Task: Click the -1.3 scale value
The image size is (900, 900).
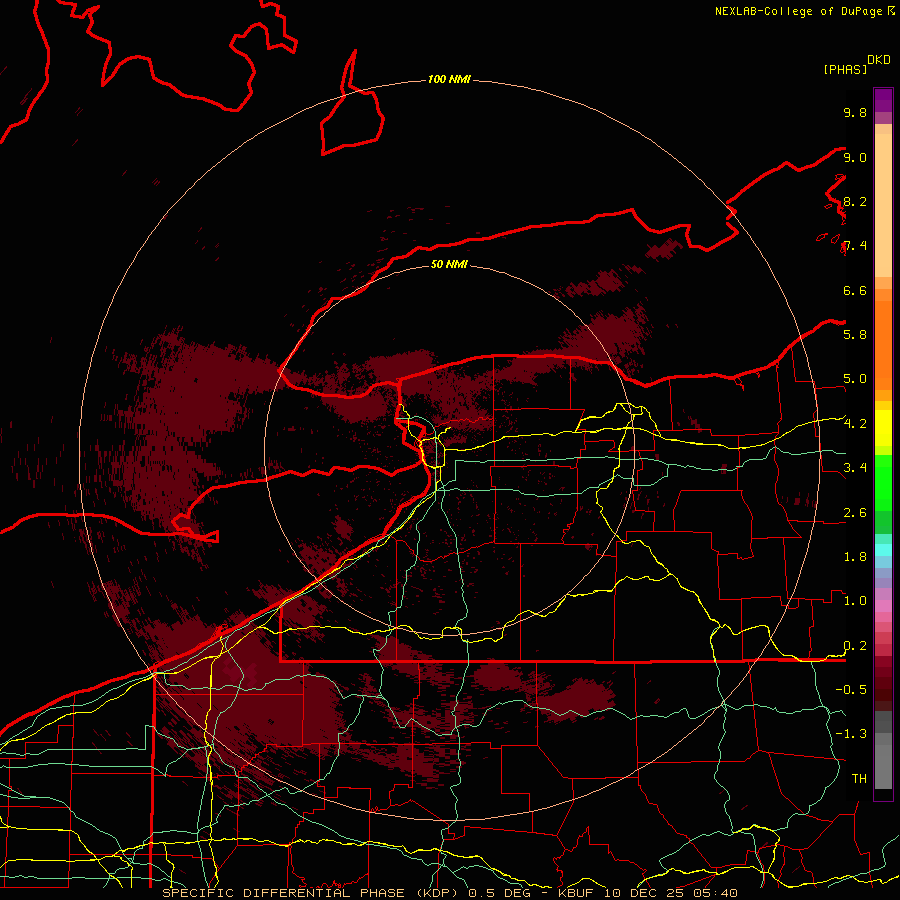Action: [851, 734]
